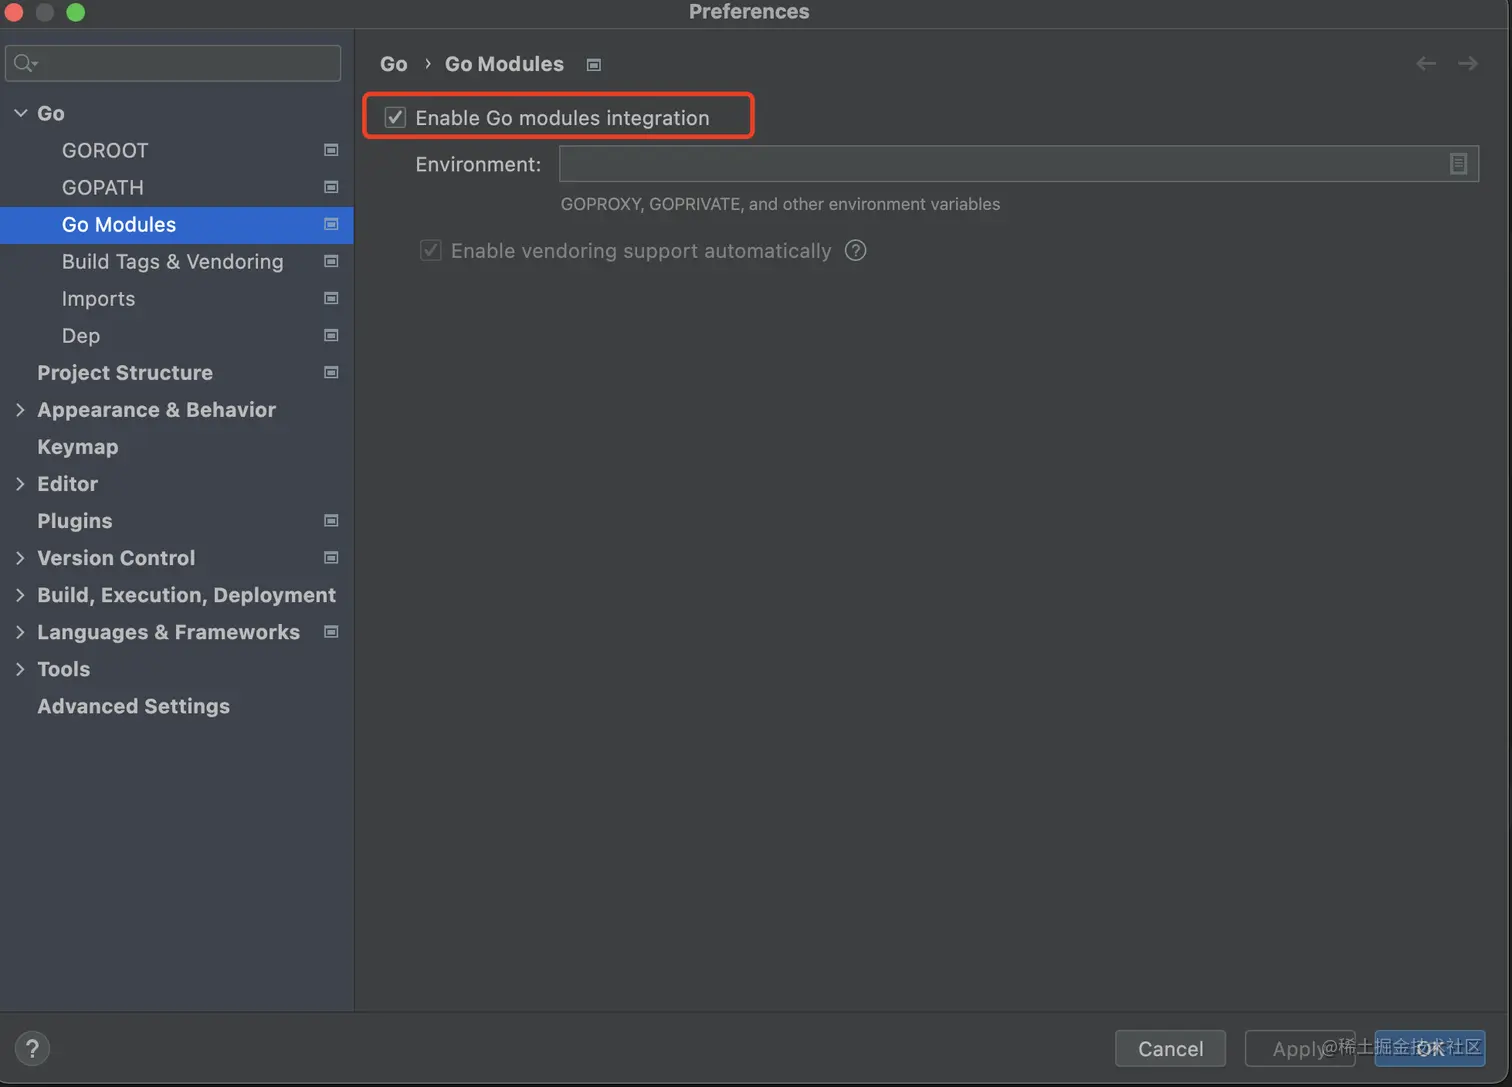
Task: Open the Preferences help question mark button
Action: pyautogui.click(x=32, y=1048)
